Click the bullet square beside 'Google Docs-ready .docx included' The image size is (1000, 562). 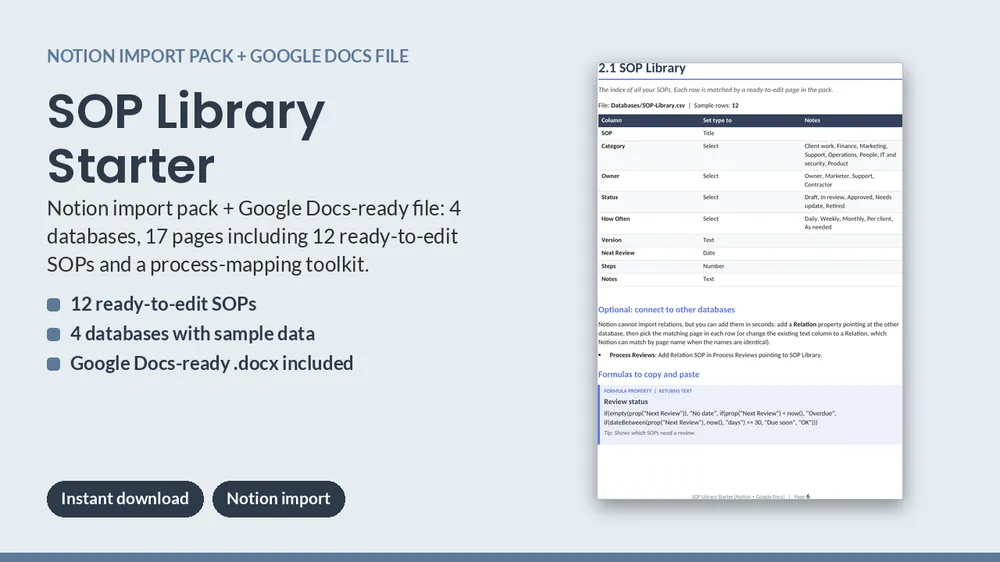tap(54, 364)
